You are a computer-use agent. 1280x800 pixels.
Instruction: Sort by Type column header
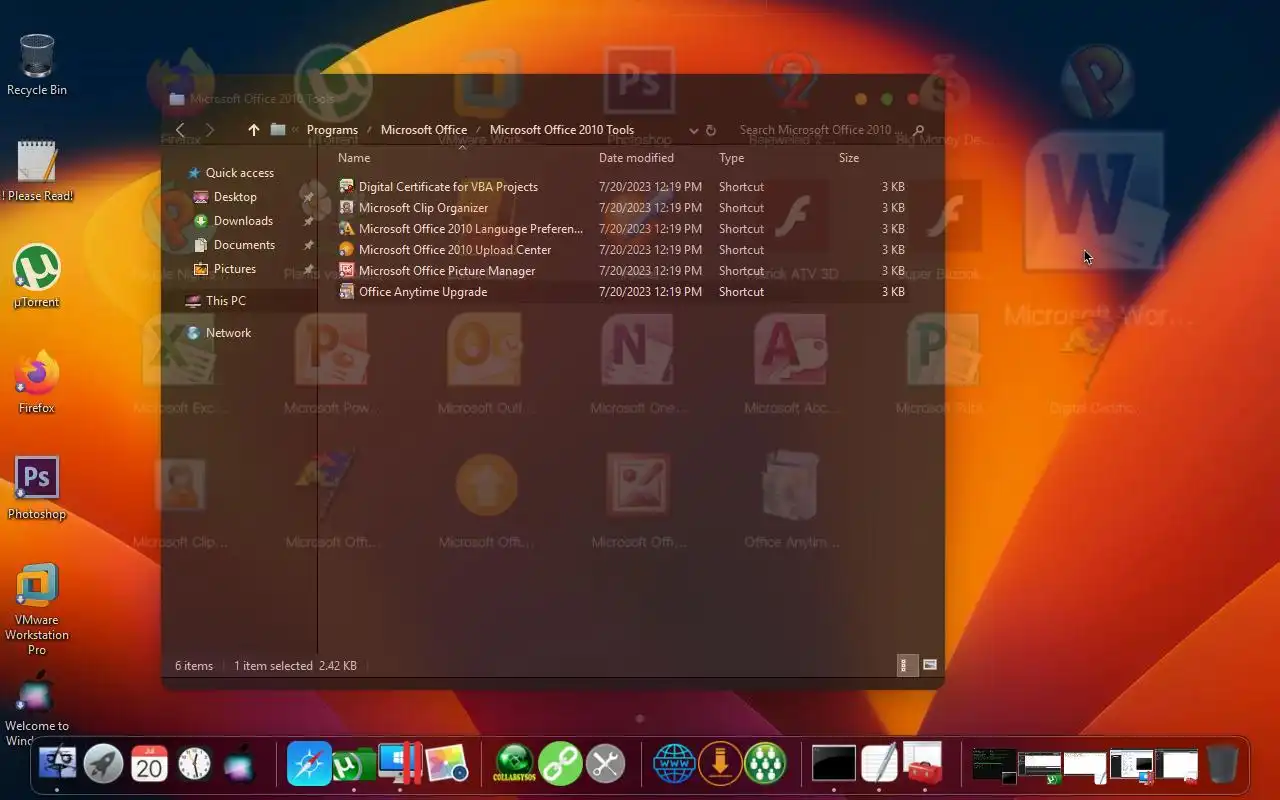point(731,158)
